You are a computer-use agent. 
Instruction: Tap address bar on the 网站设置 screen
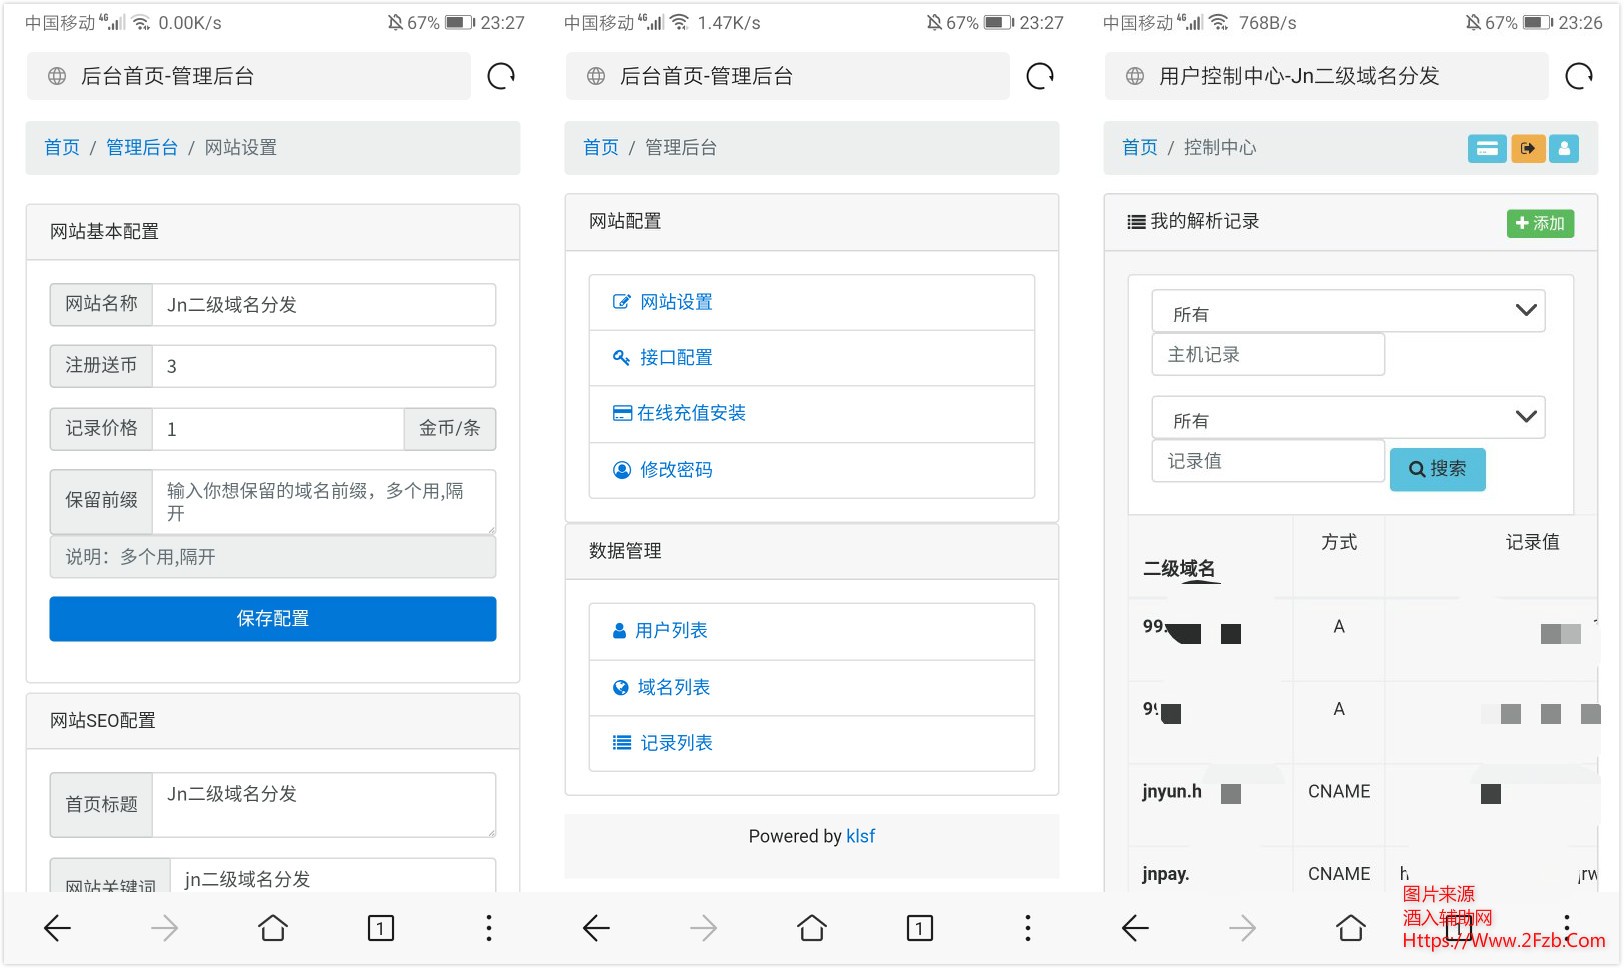pos(248,76)
